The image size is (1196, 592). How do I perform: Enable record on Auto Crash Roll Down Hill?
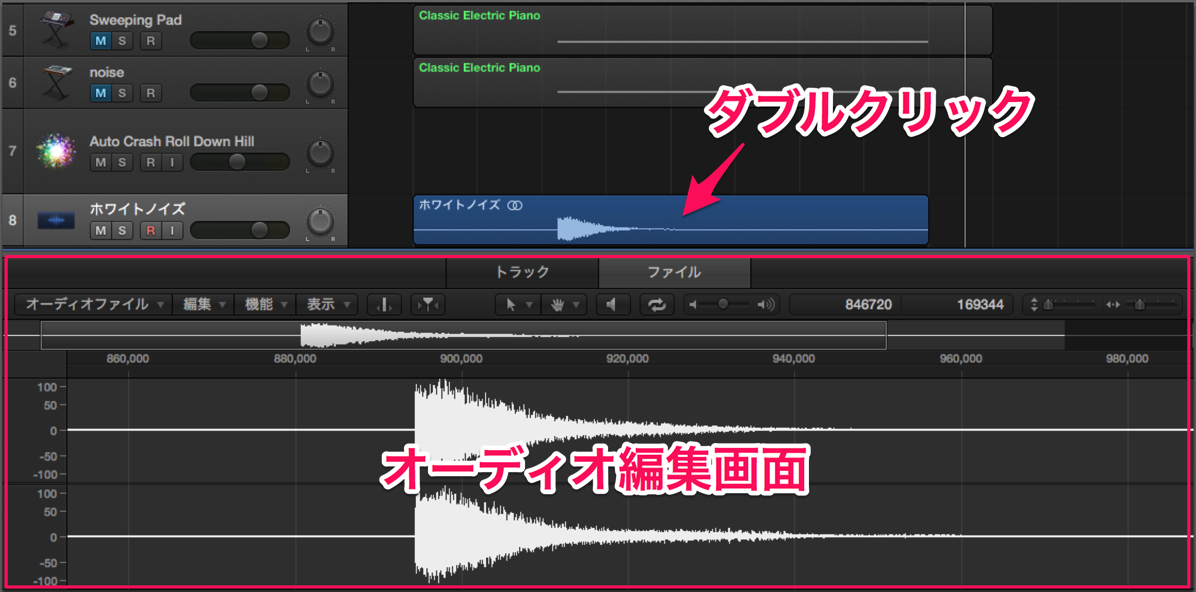pyautogui.click(x=150, y=162)
